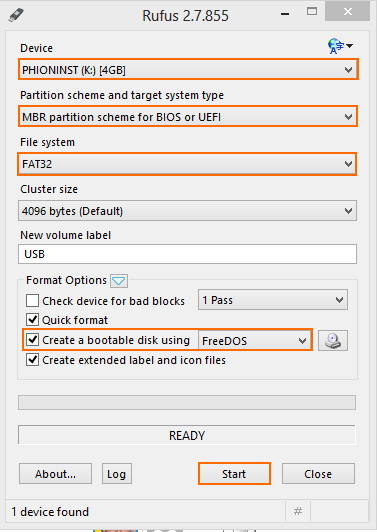Expand the Cluster size dropdown
377x532 pixels.
pyautogui.click(x=187, y=211)
